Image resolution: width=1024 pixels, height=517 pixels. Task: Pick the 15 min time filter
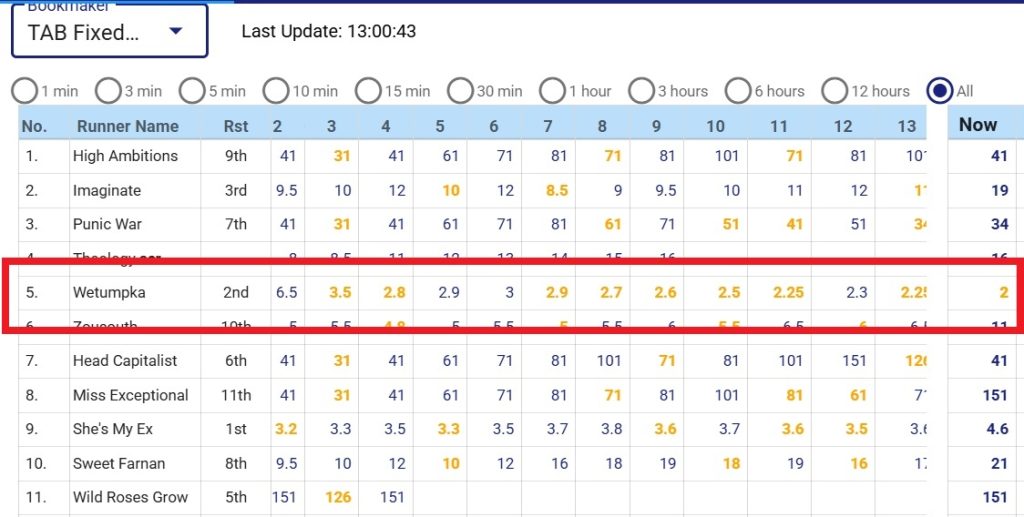coord(369,91)
